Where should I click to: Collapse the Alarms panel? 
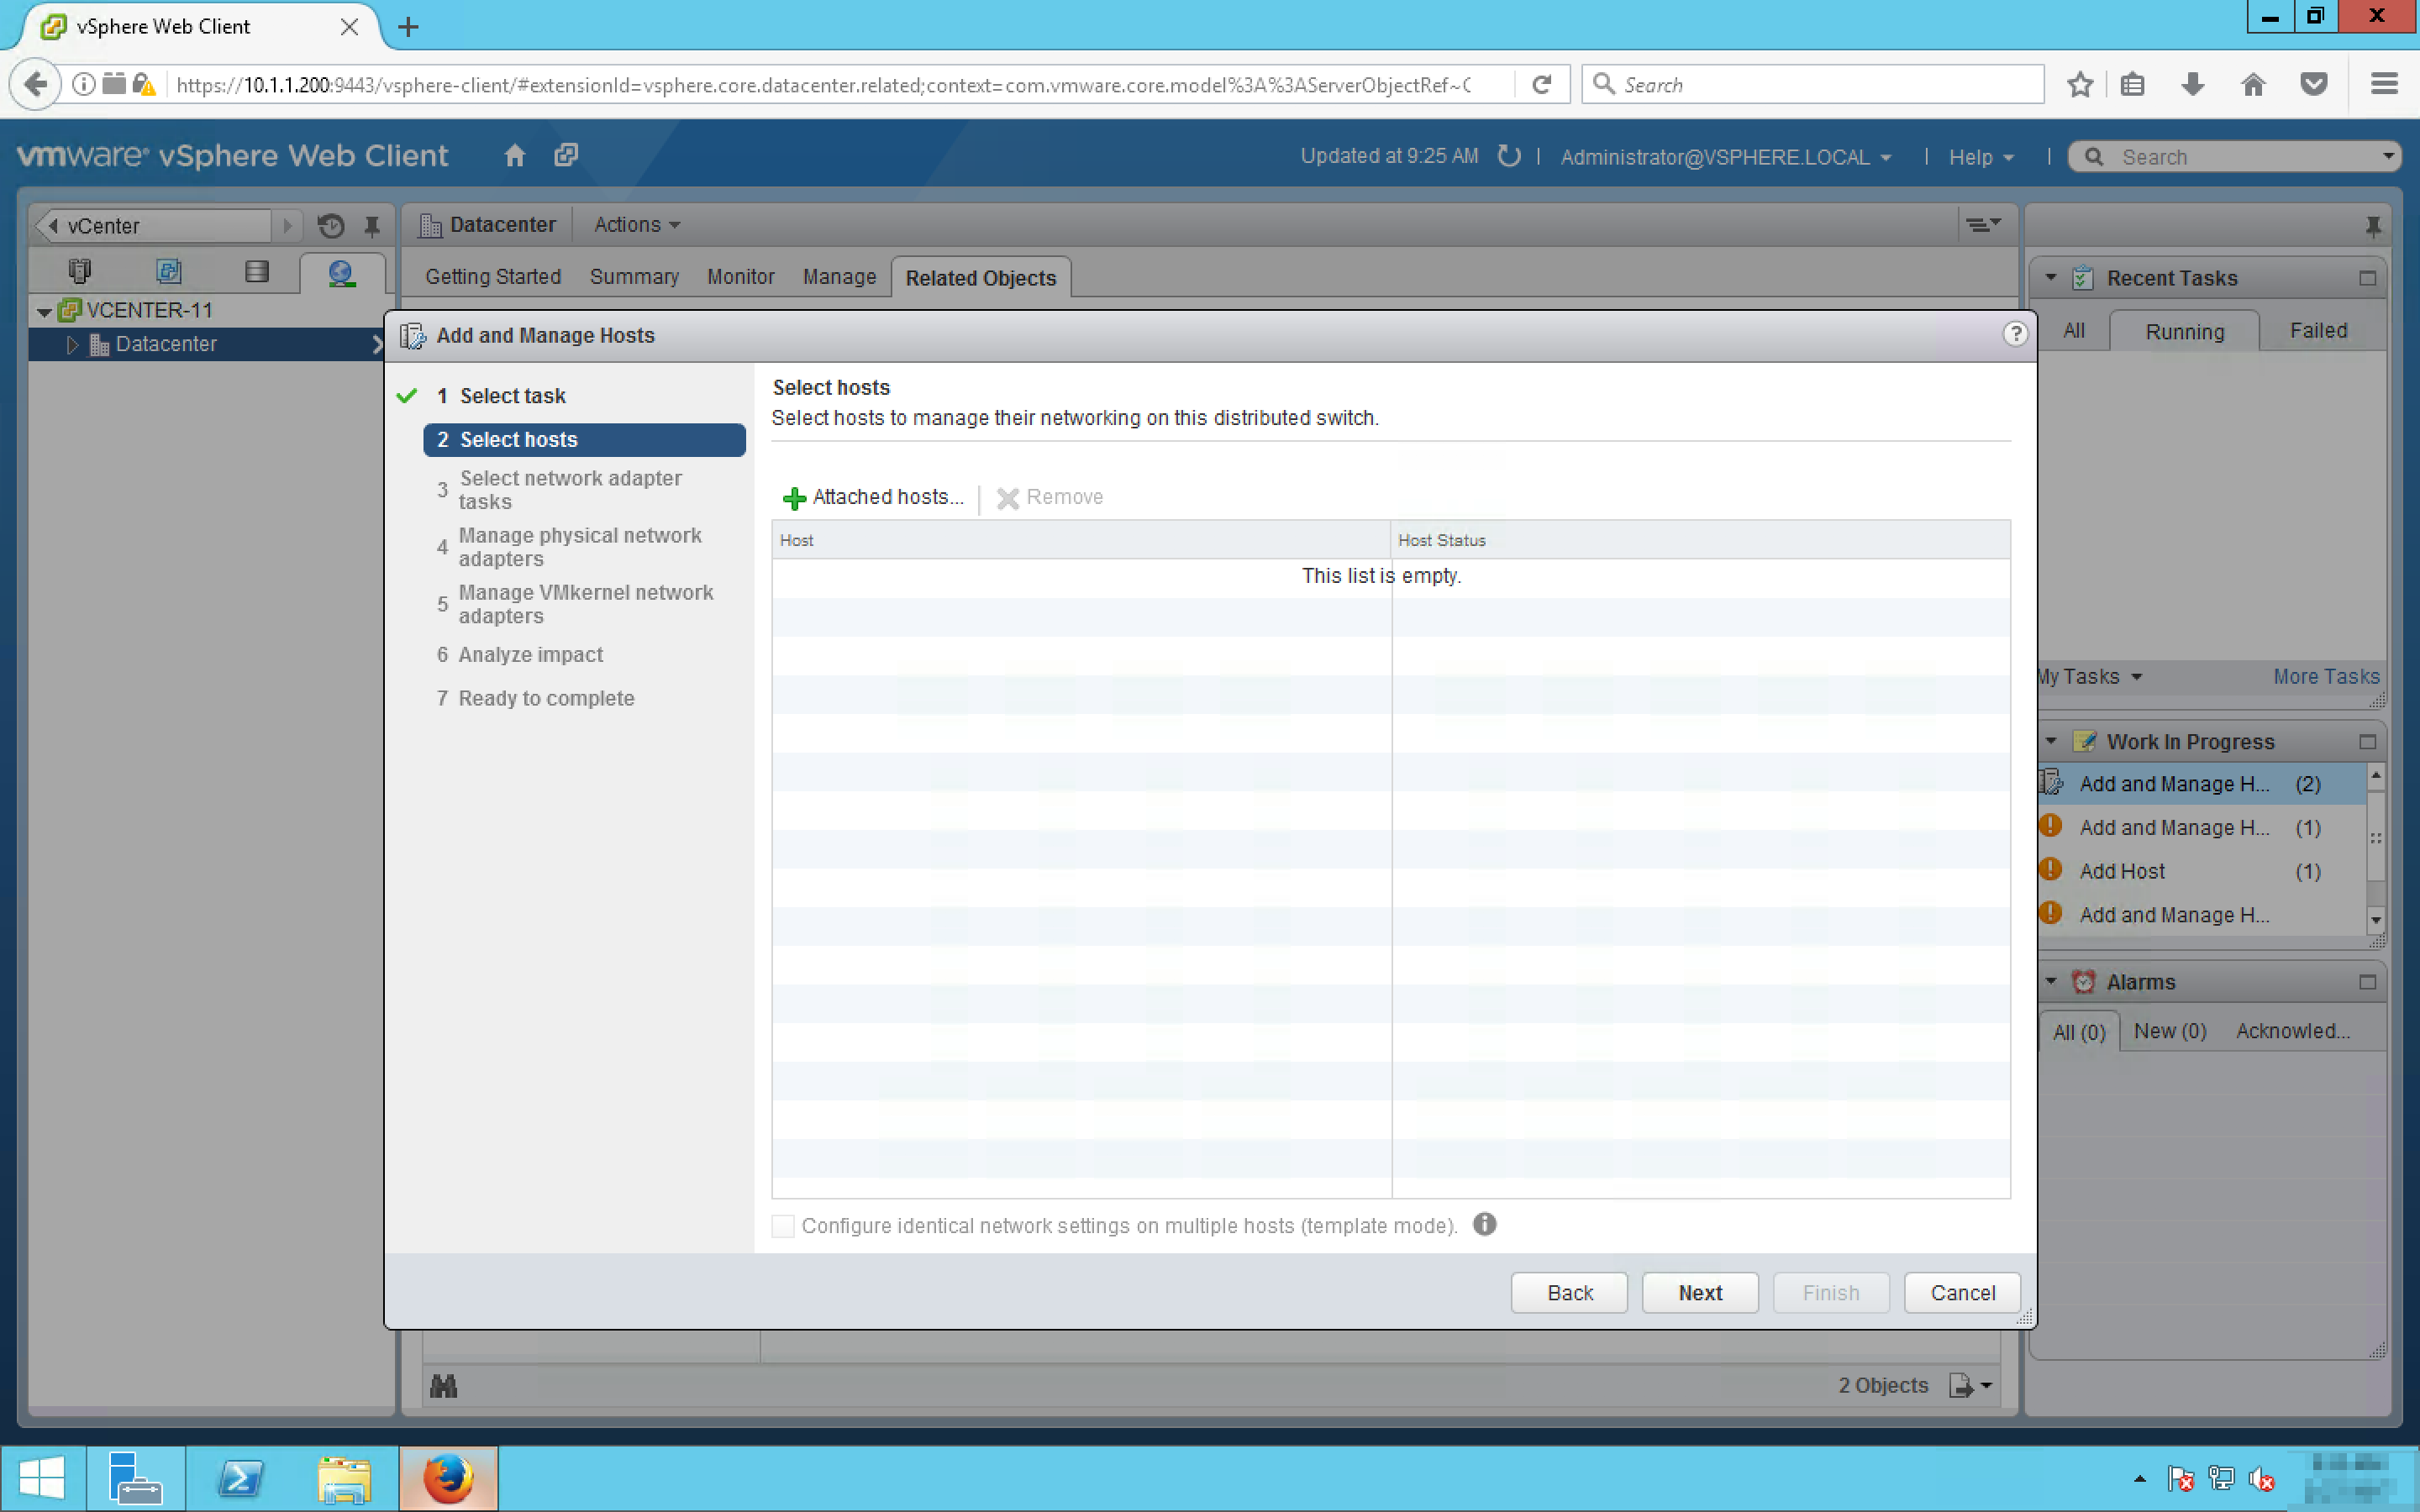pyautogui.click(x=2050, y=981)
